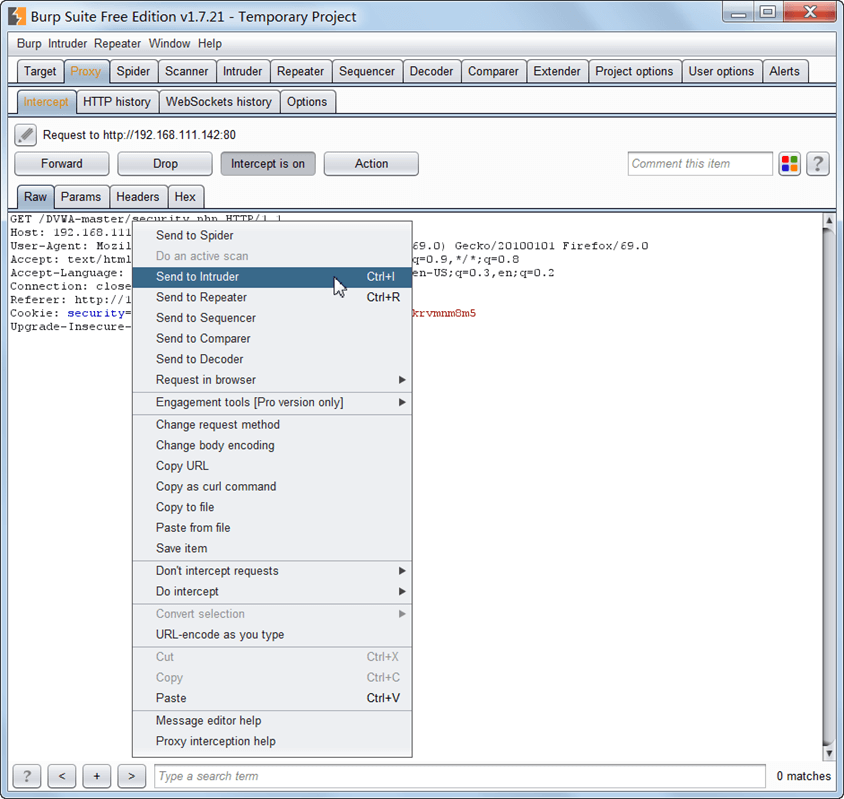The height and width of the screenshot is (799, 844).
Task: Select 'Change request method'
Action: click(x=272, y=425)
